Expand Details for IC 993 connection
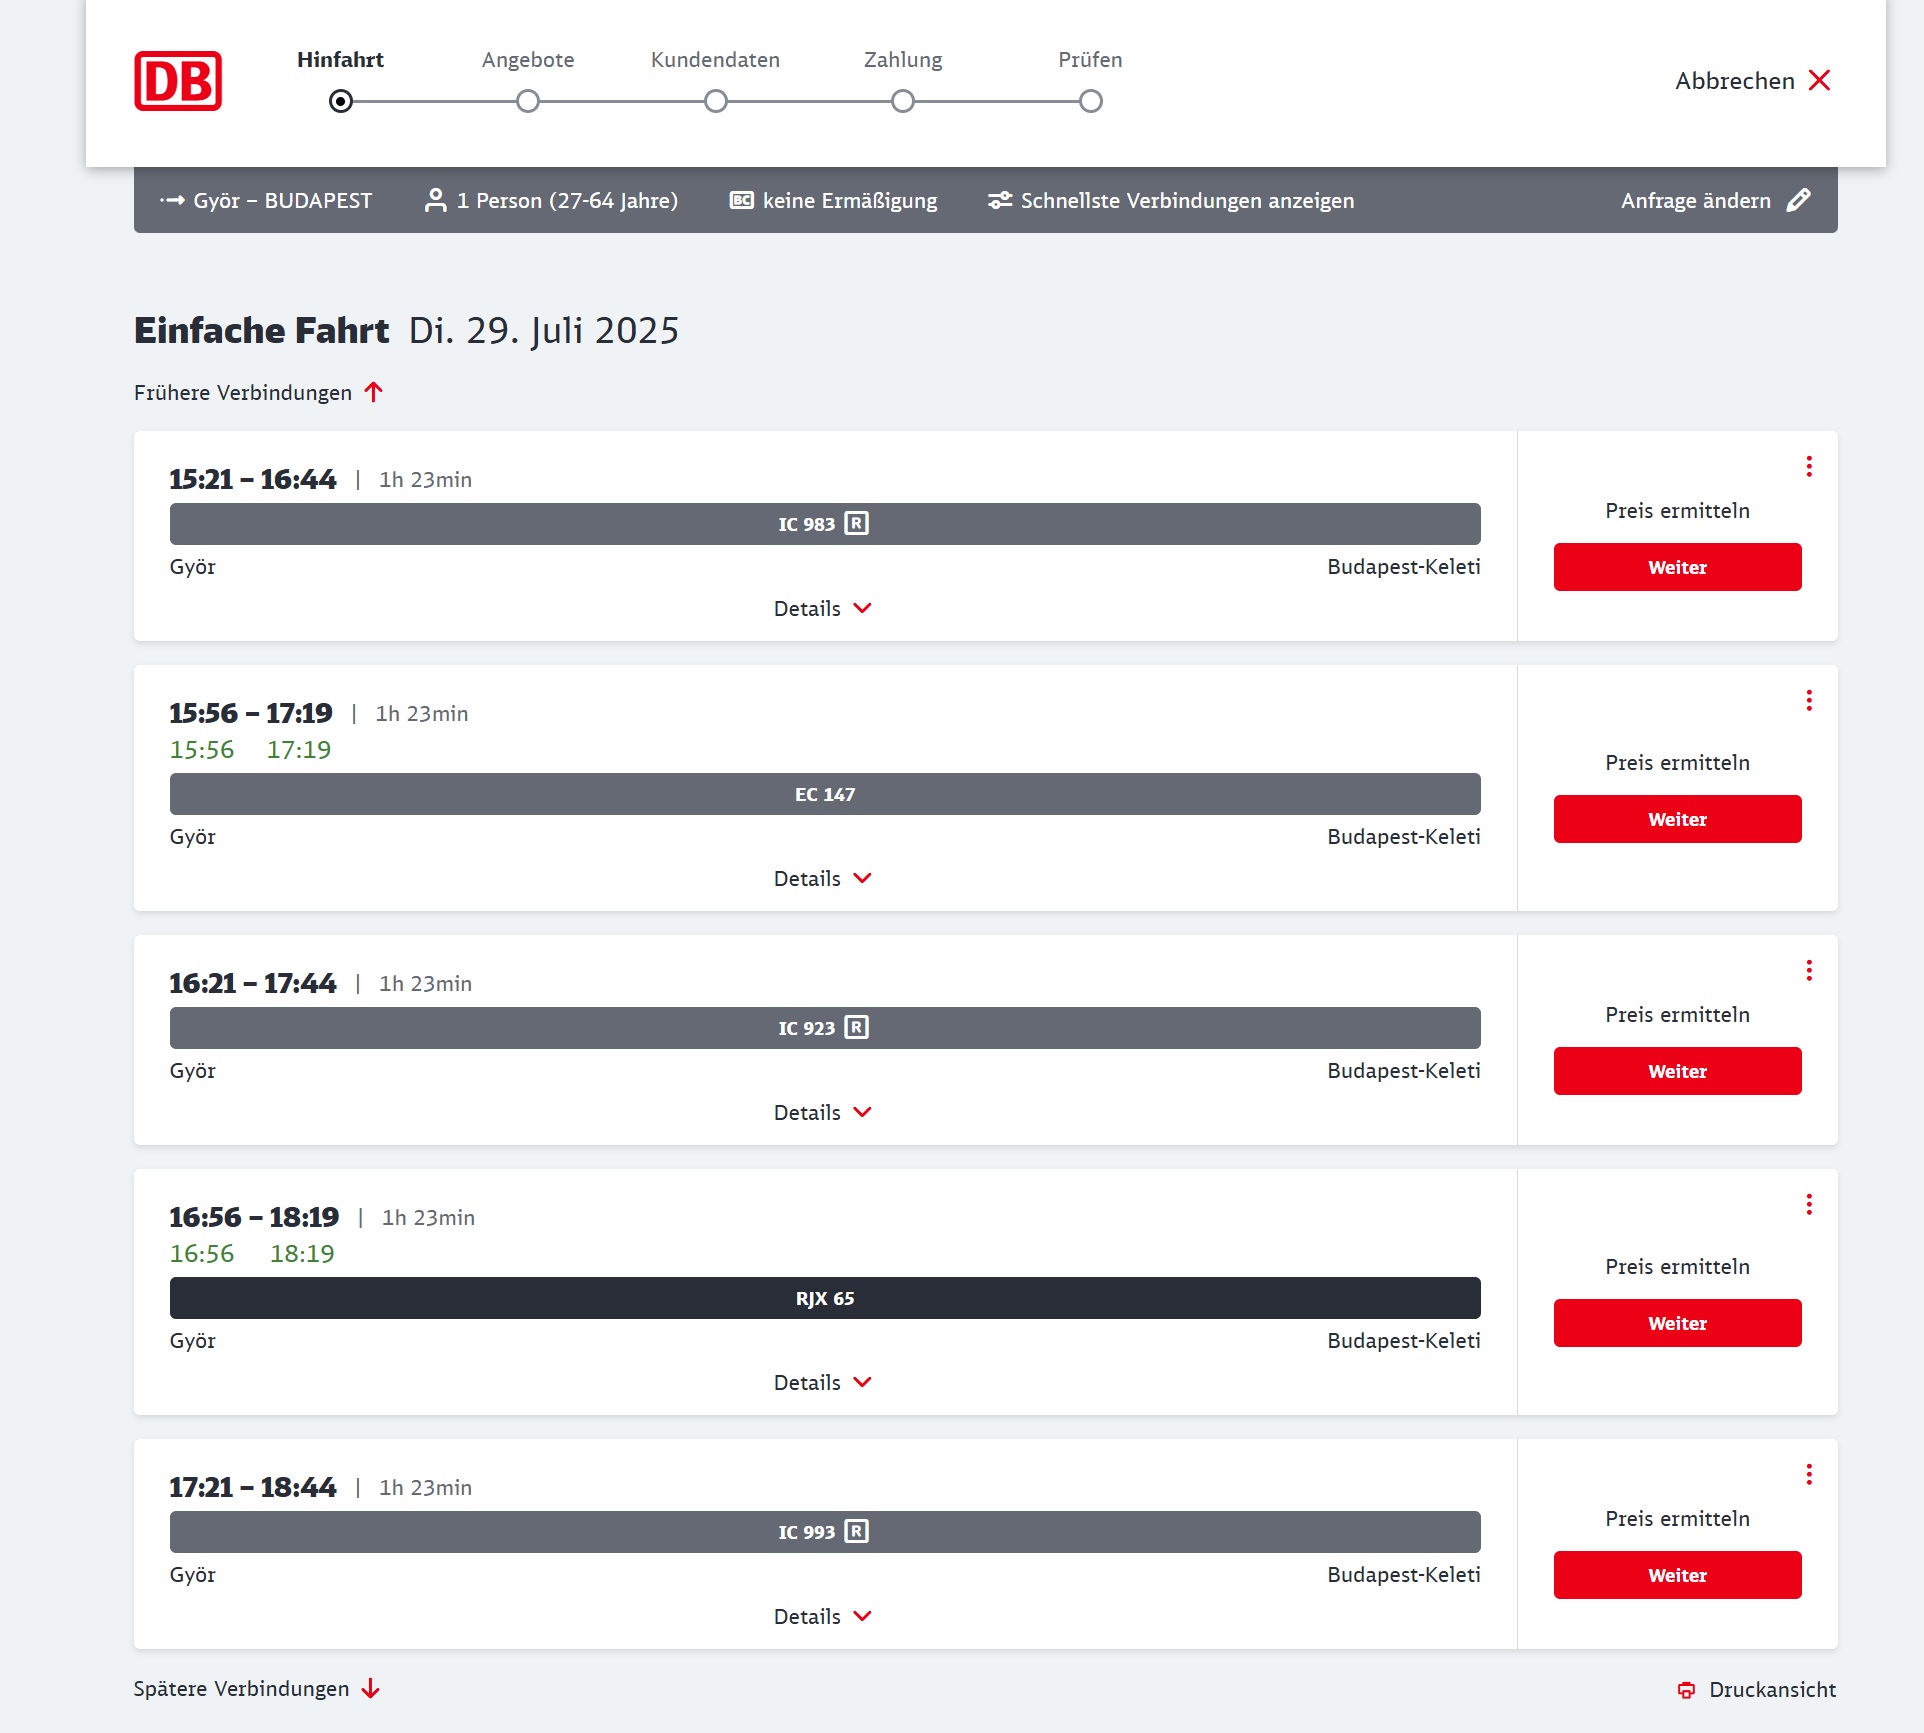1924x1733 pixels. pyautogui.click(x=823, y=1616)
